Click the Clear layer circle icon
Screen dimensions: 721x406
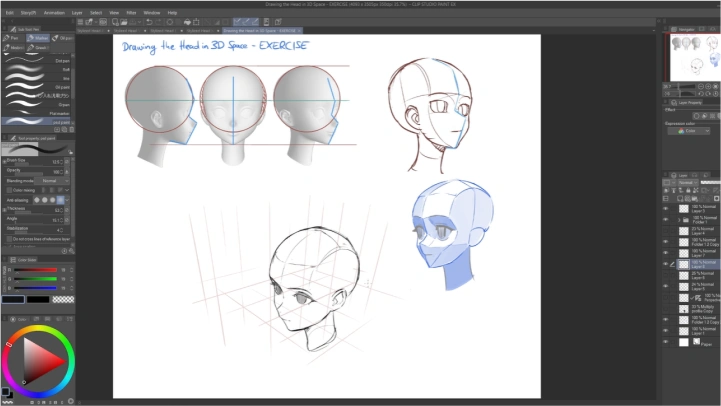tap(170, 22)
